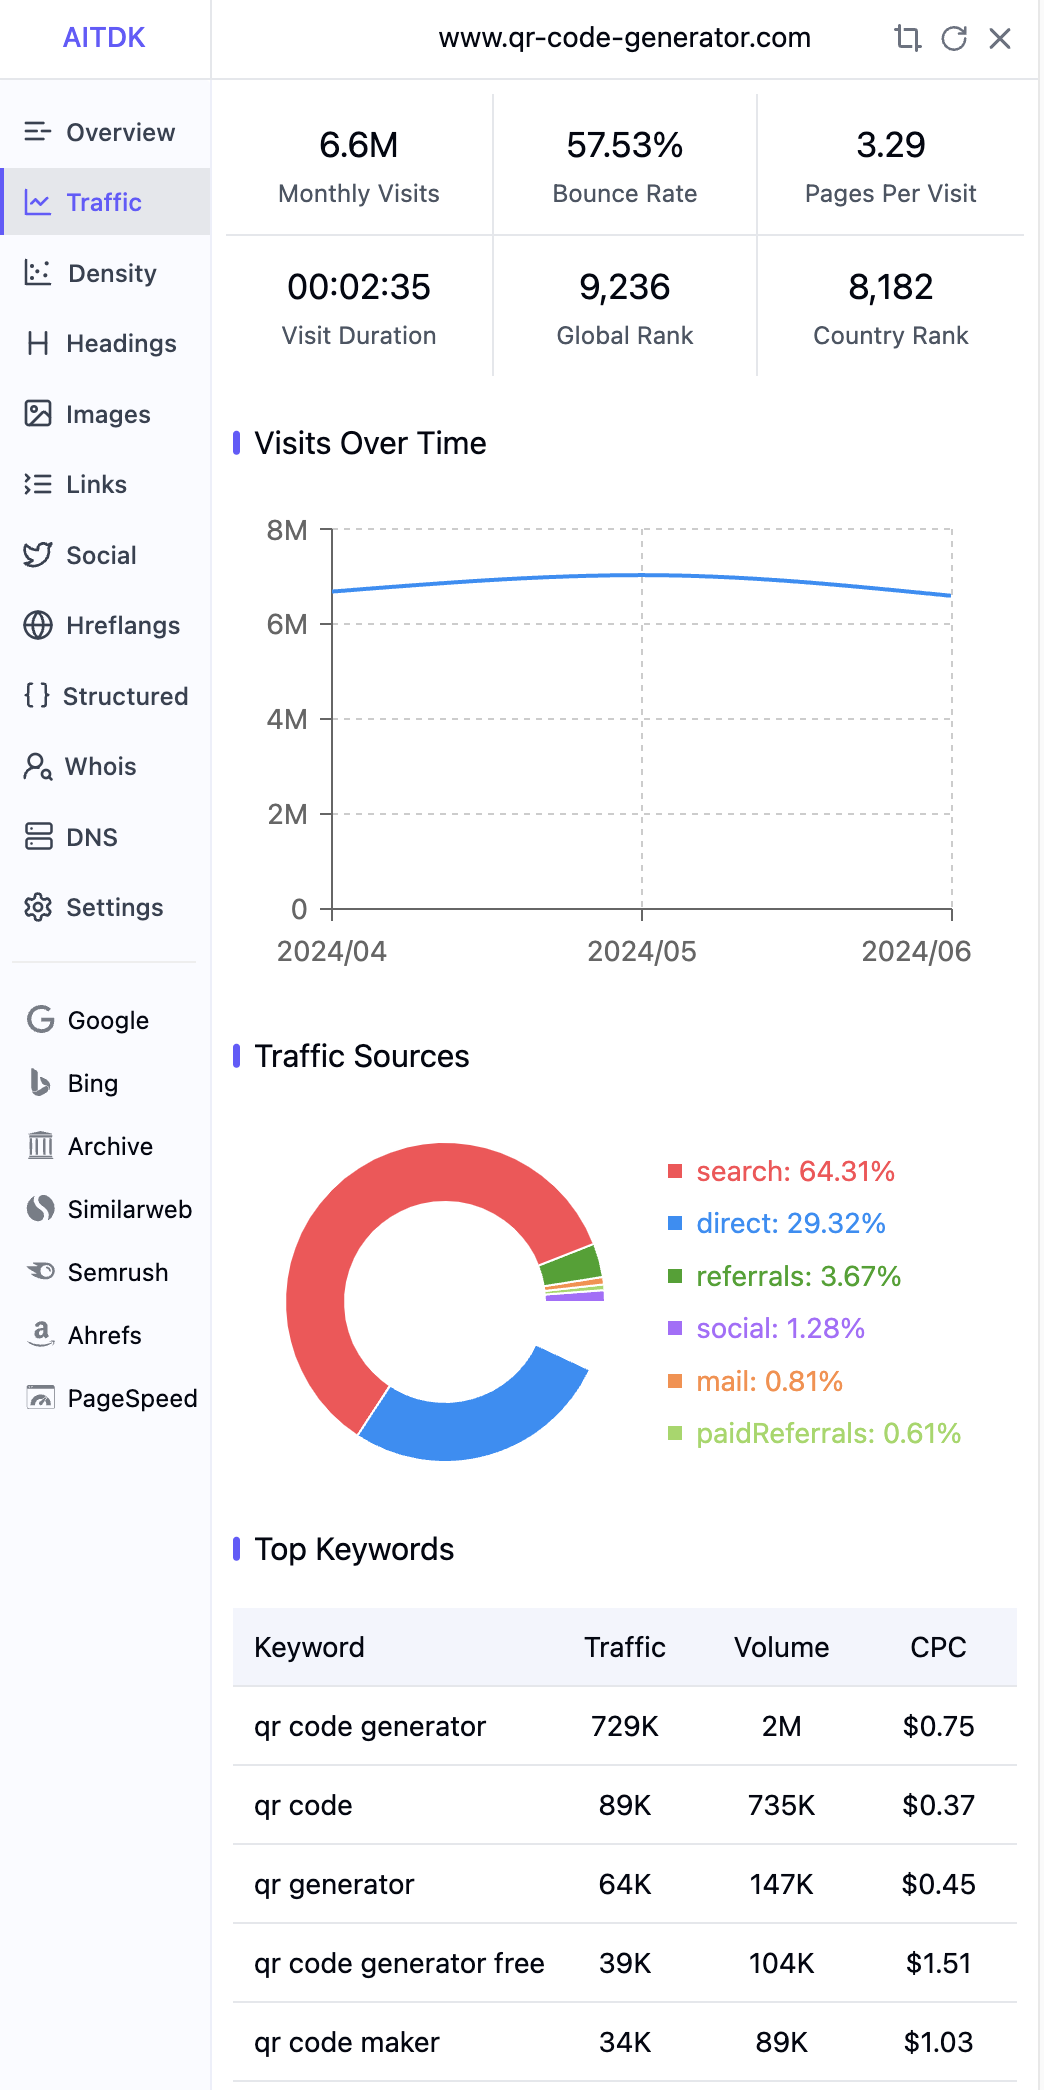Click the AITDK logo link

(104, 38)
